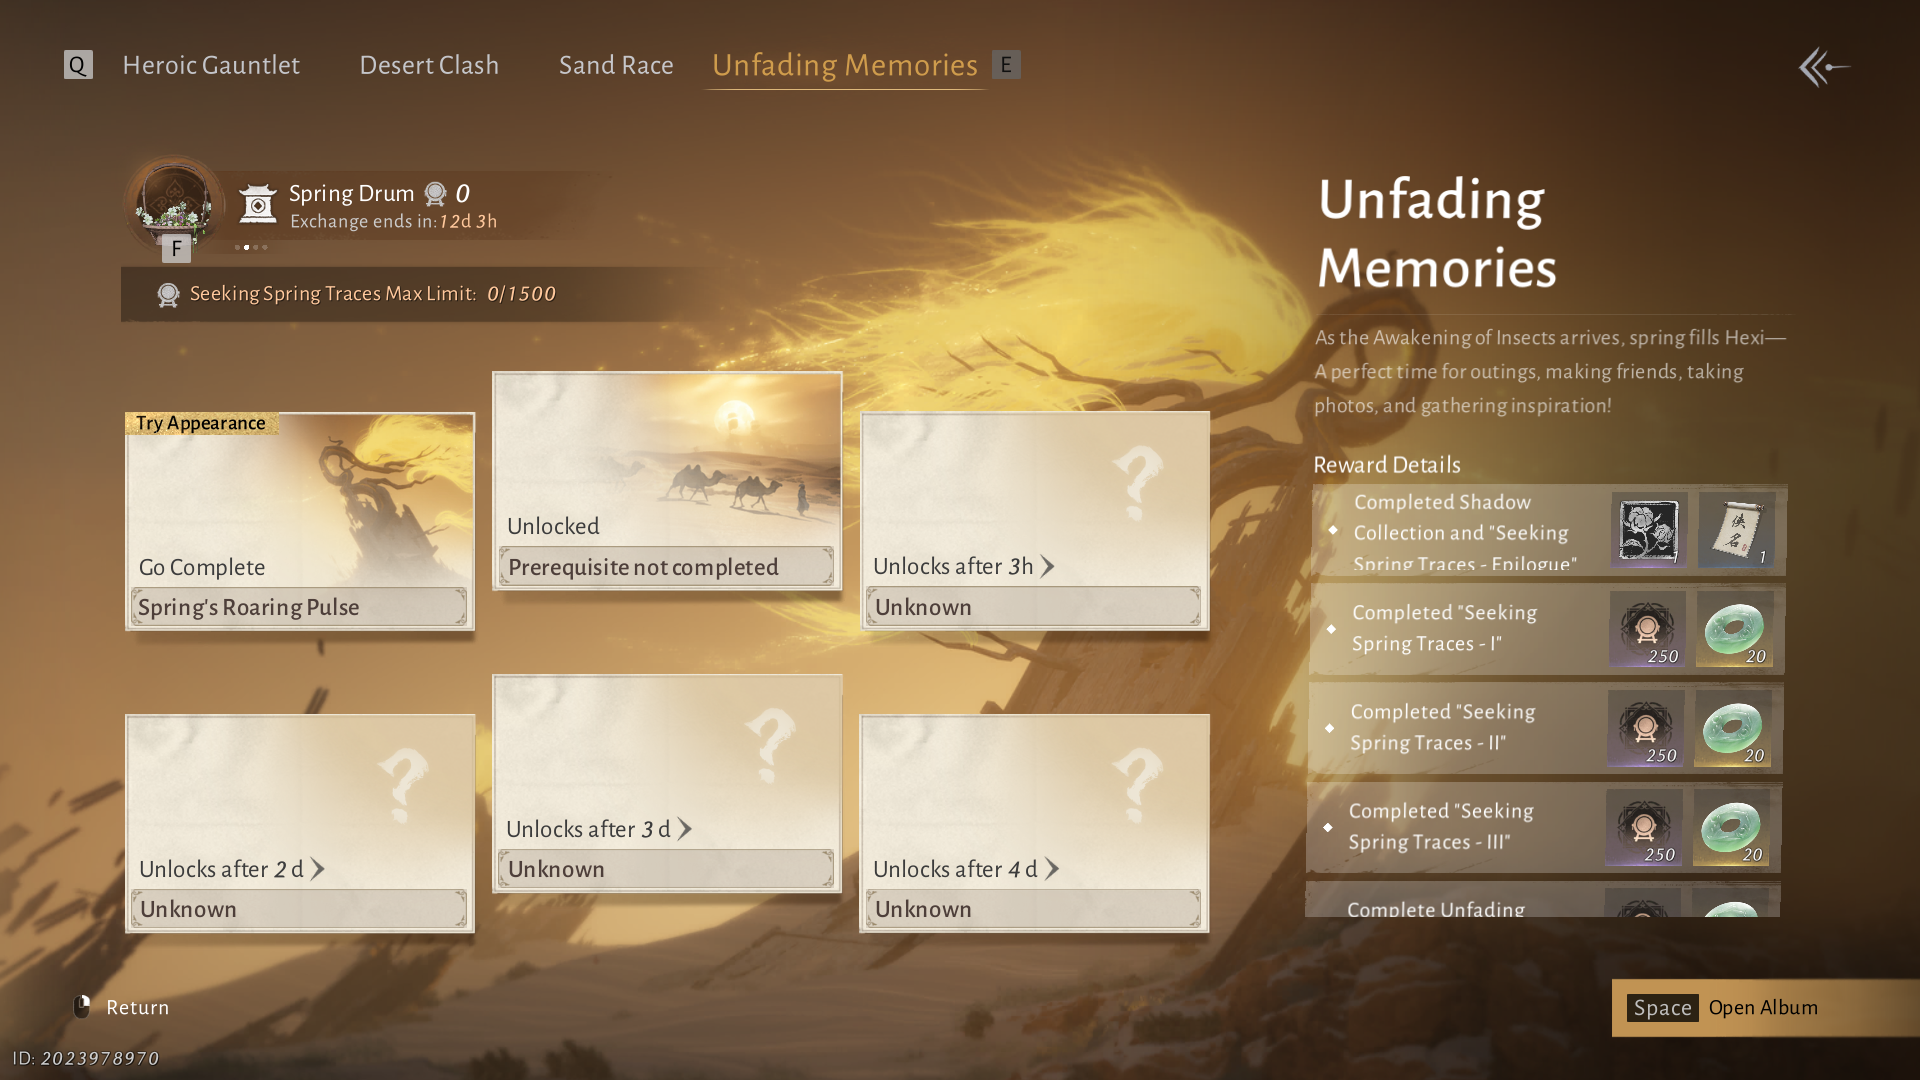Select the Sand Race tab

[x=616, y=65]
